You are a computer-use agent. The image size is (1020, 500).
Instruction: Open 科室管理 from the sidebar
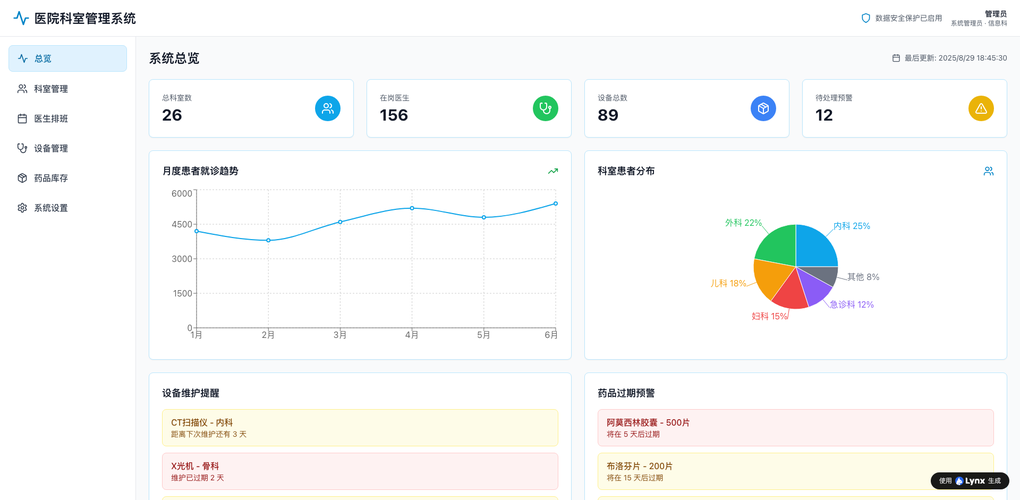(x=68, y=89)
